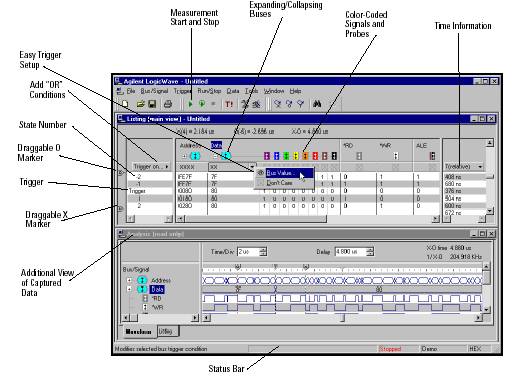Viewport: 522px width, 376px height.
Task: Click the binoculars Find icon
Action: coord(317,104)
